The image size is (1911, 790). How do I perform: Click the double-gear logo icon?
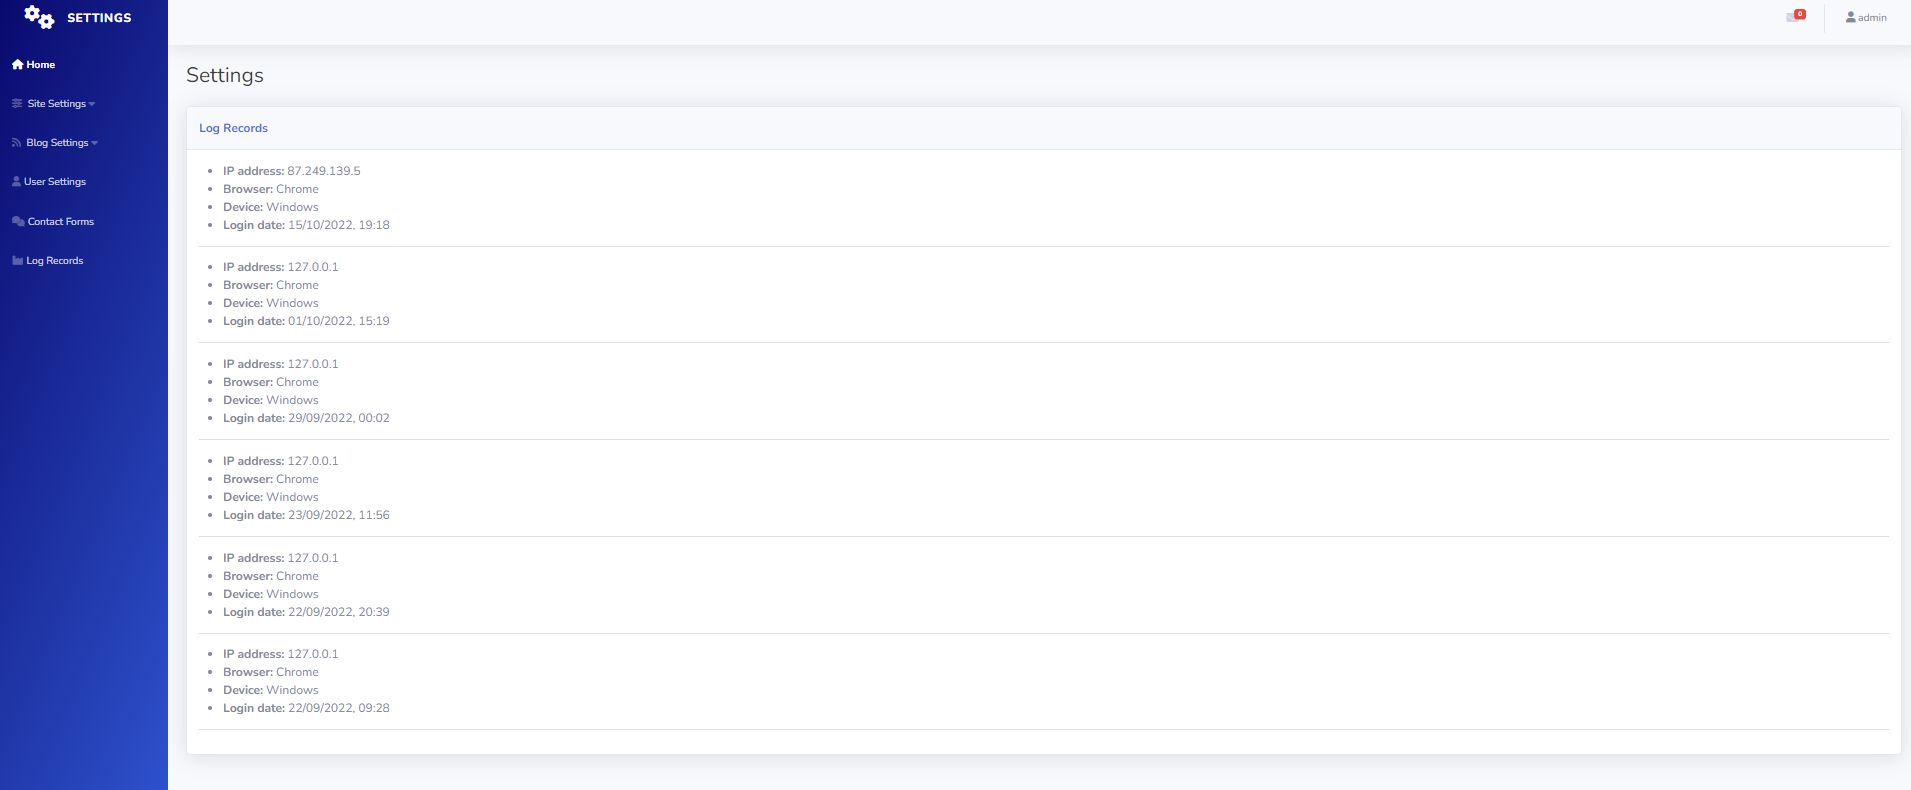click(x=39, y=17)
